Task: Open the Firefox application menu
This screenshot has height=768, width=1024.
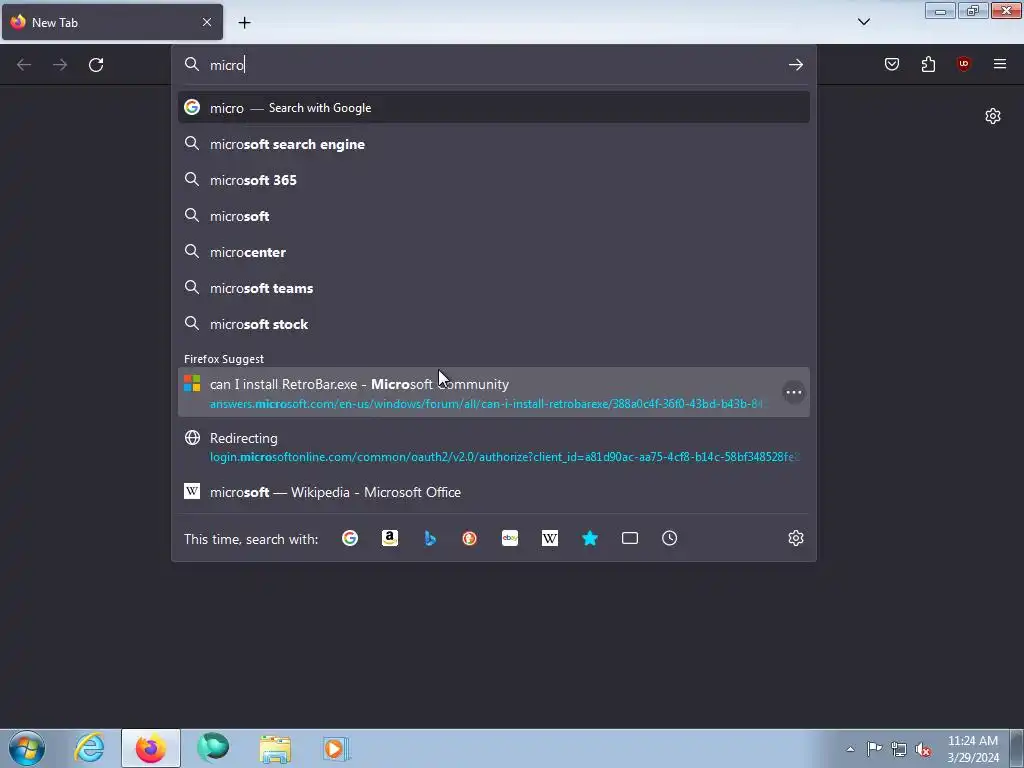Action: (1000, 64)
